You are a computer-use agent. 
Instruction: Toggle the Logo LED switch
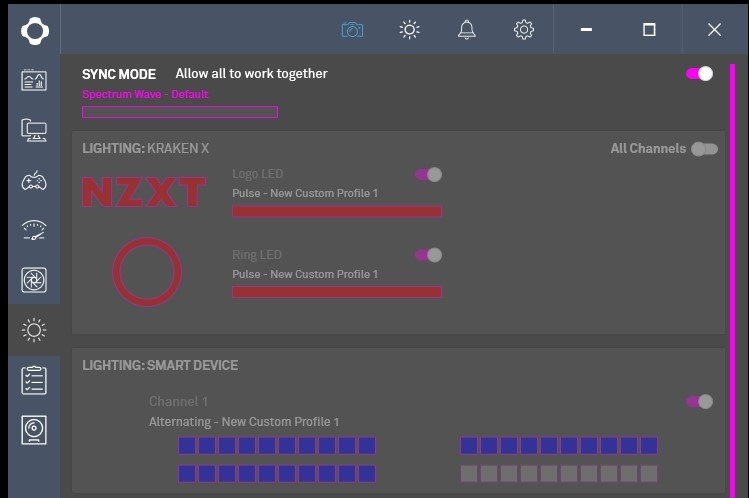428,175
